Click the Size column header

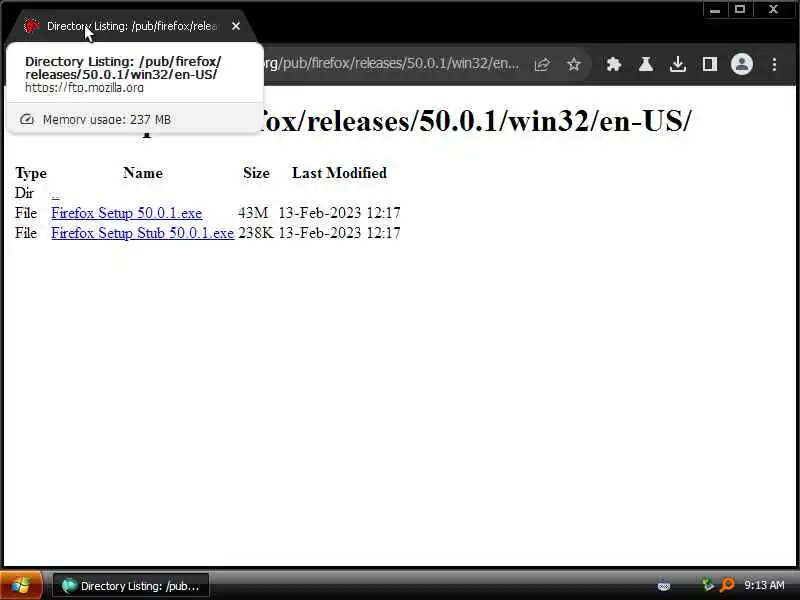tap(256, 173)
